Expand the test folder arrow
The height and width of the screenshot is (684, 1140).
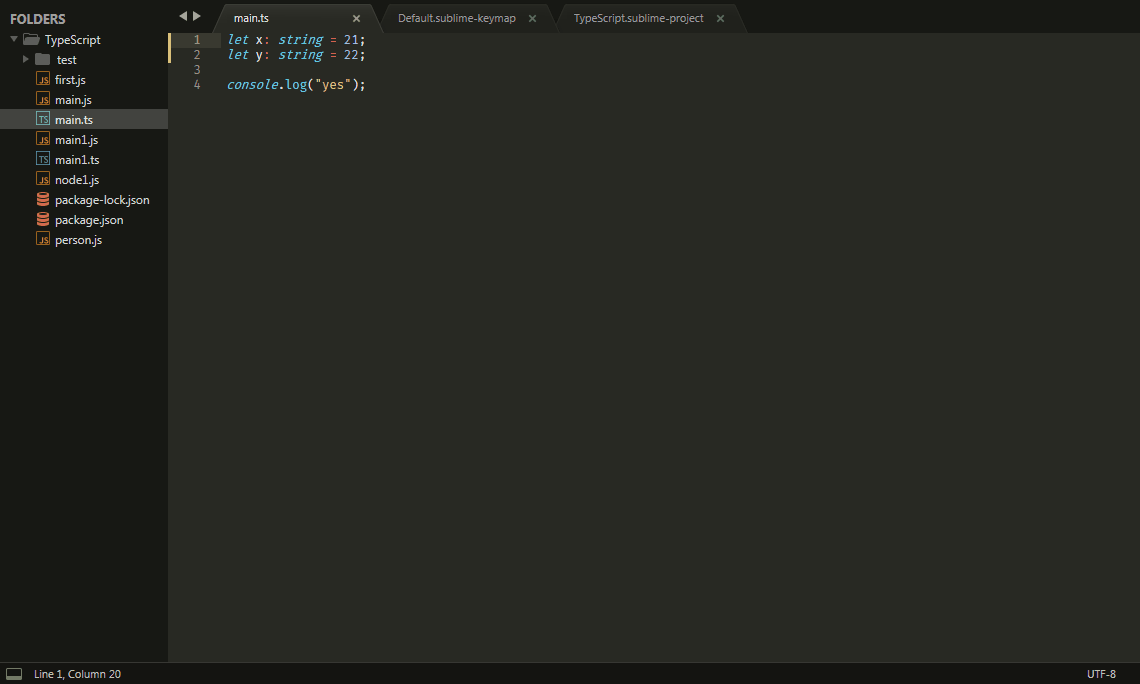click(x=25, y=59)
